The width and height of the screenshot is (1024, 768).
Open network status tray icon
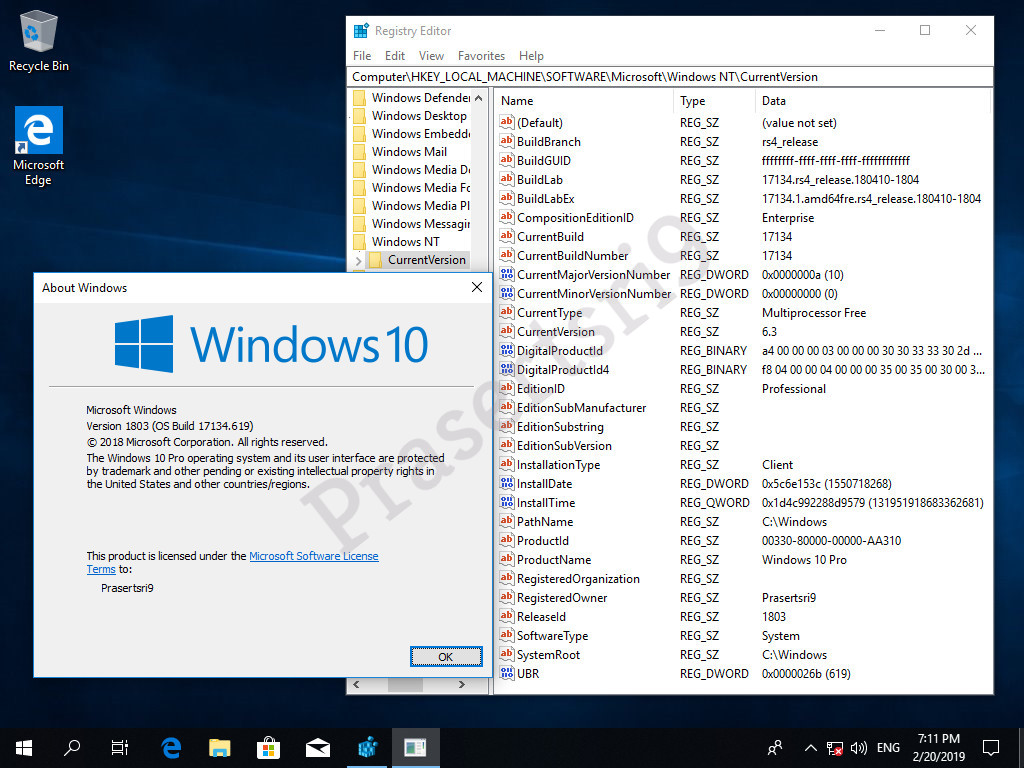pyautogui.click(x=834, y=748)
